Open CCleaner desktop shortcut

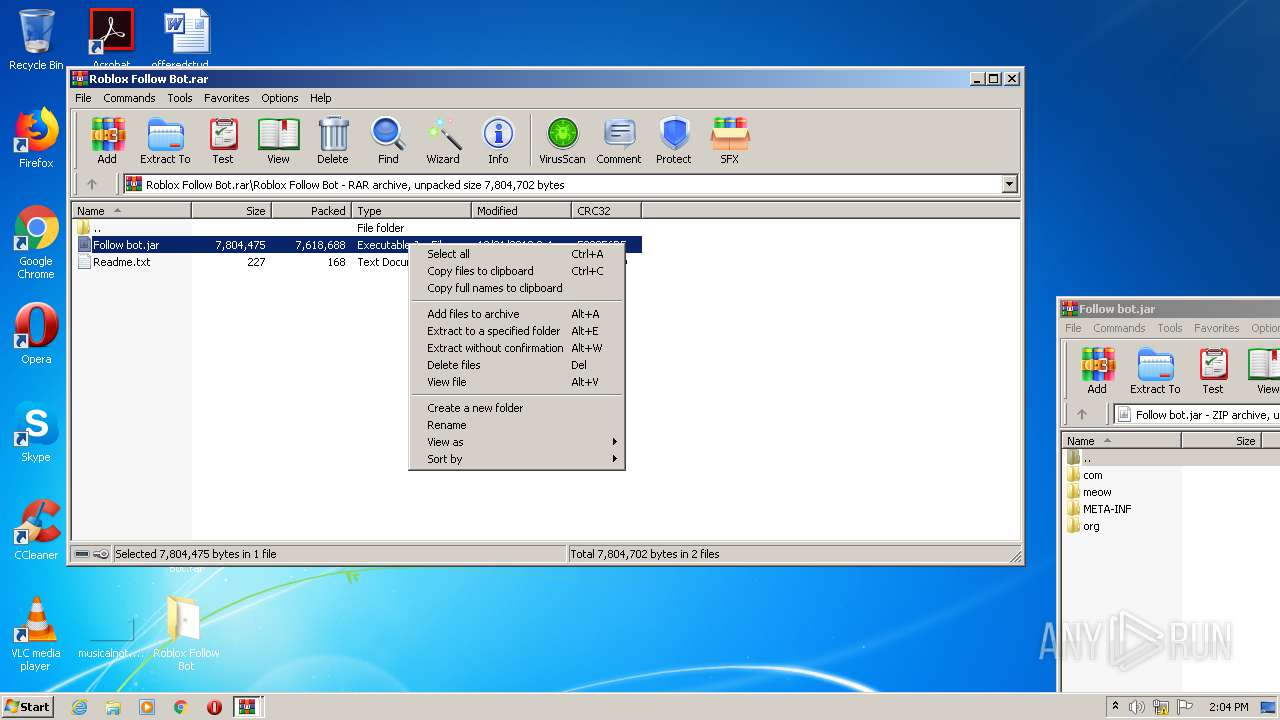[x=36, y=530]
